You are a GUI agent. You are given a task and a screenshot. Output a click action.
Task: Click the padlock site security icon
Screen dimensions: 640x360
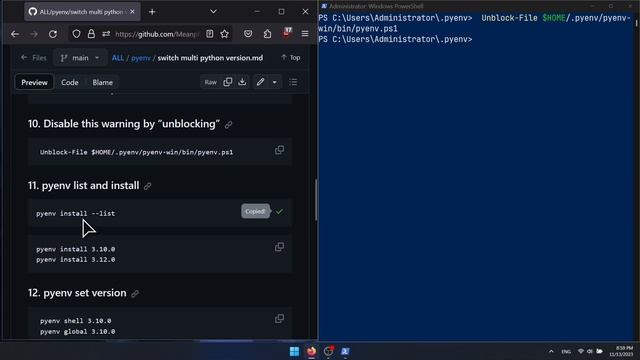tap(91, 34)
